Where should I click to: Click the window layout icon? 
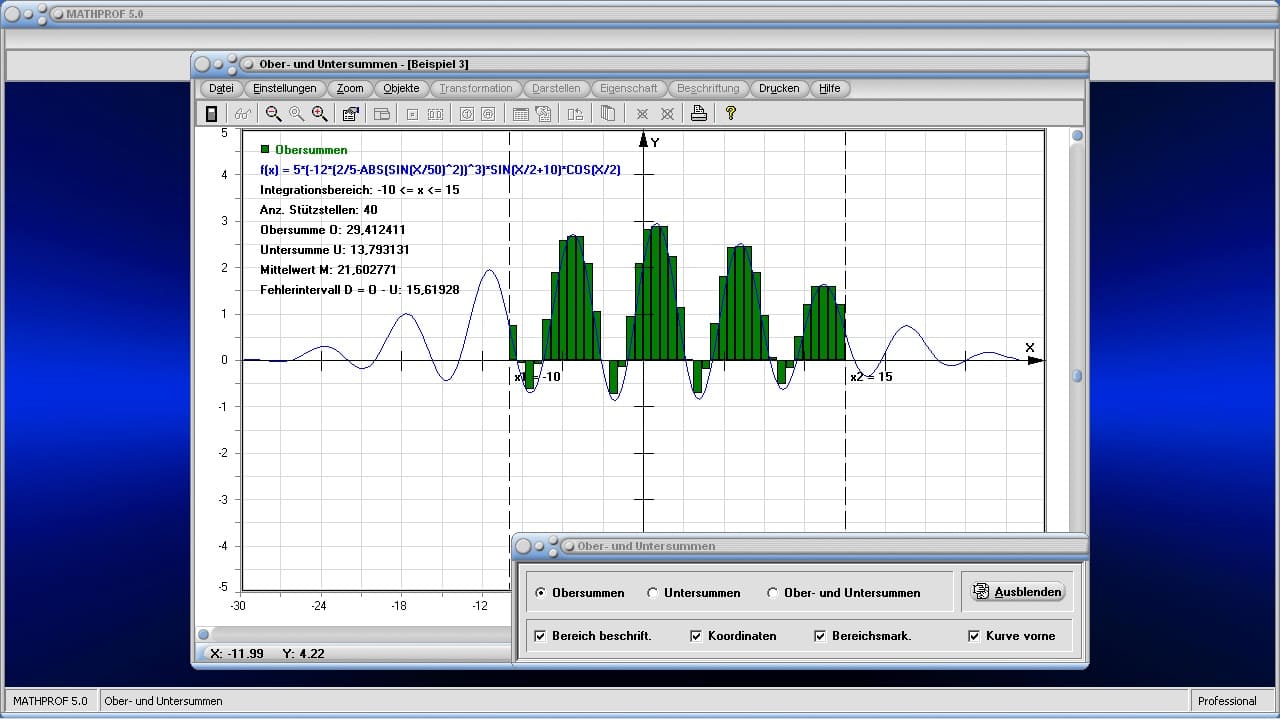pyautogui.click(x=381, y=114)
